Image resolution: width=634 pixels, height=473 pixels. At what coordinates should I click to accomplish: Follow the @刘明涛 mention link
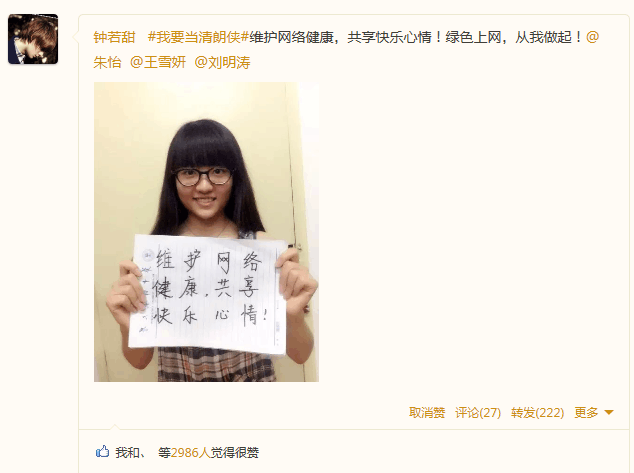tap(222, 62)
